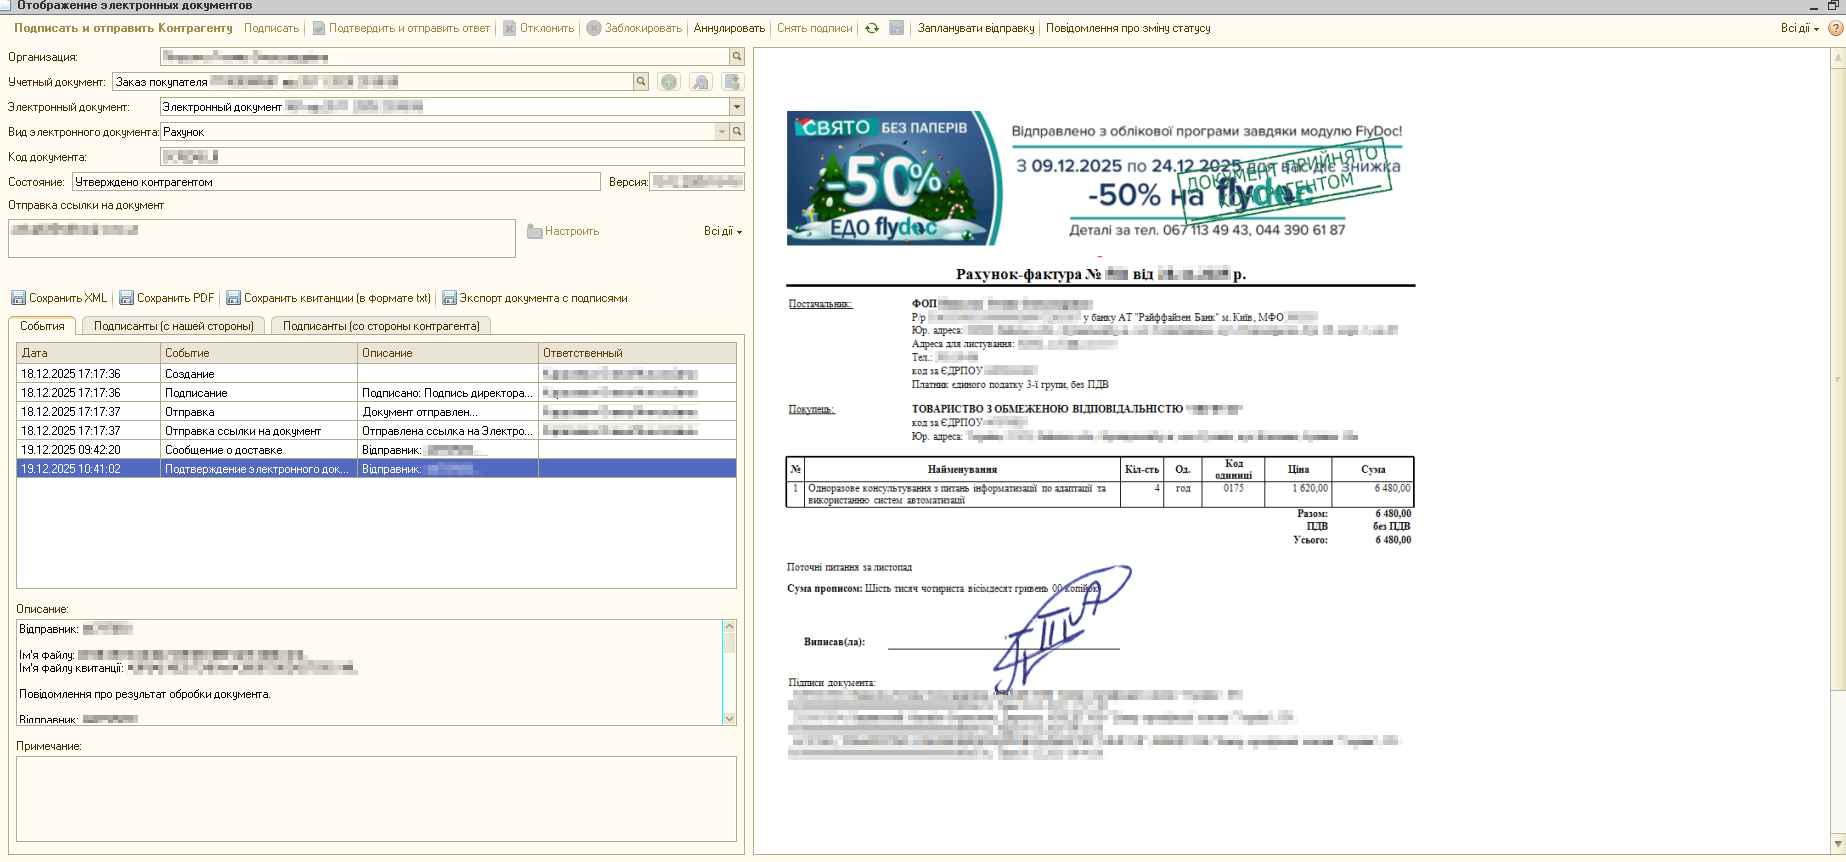Click the Состояние field showing Утверждено контрагентом
The height and width of the screenshot is (862, 1846).
pyautogui.click(x=335, y=182)
